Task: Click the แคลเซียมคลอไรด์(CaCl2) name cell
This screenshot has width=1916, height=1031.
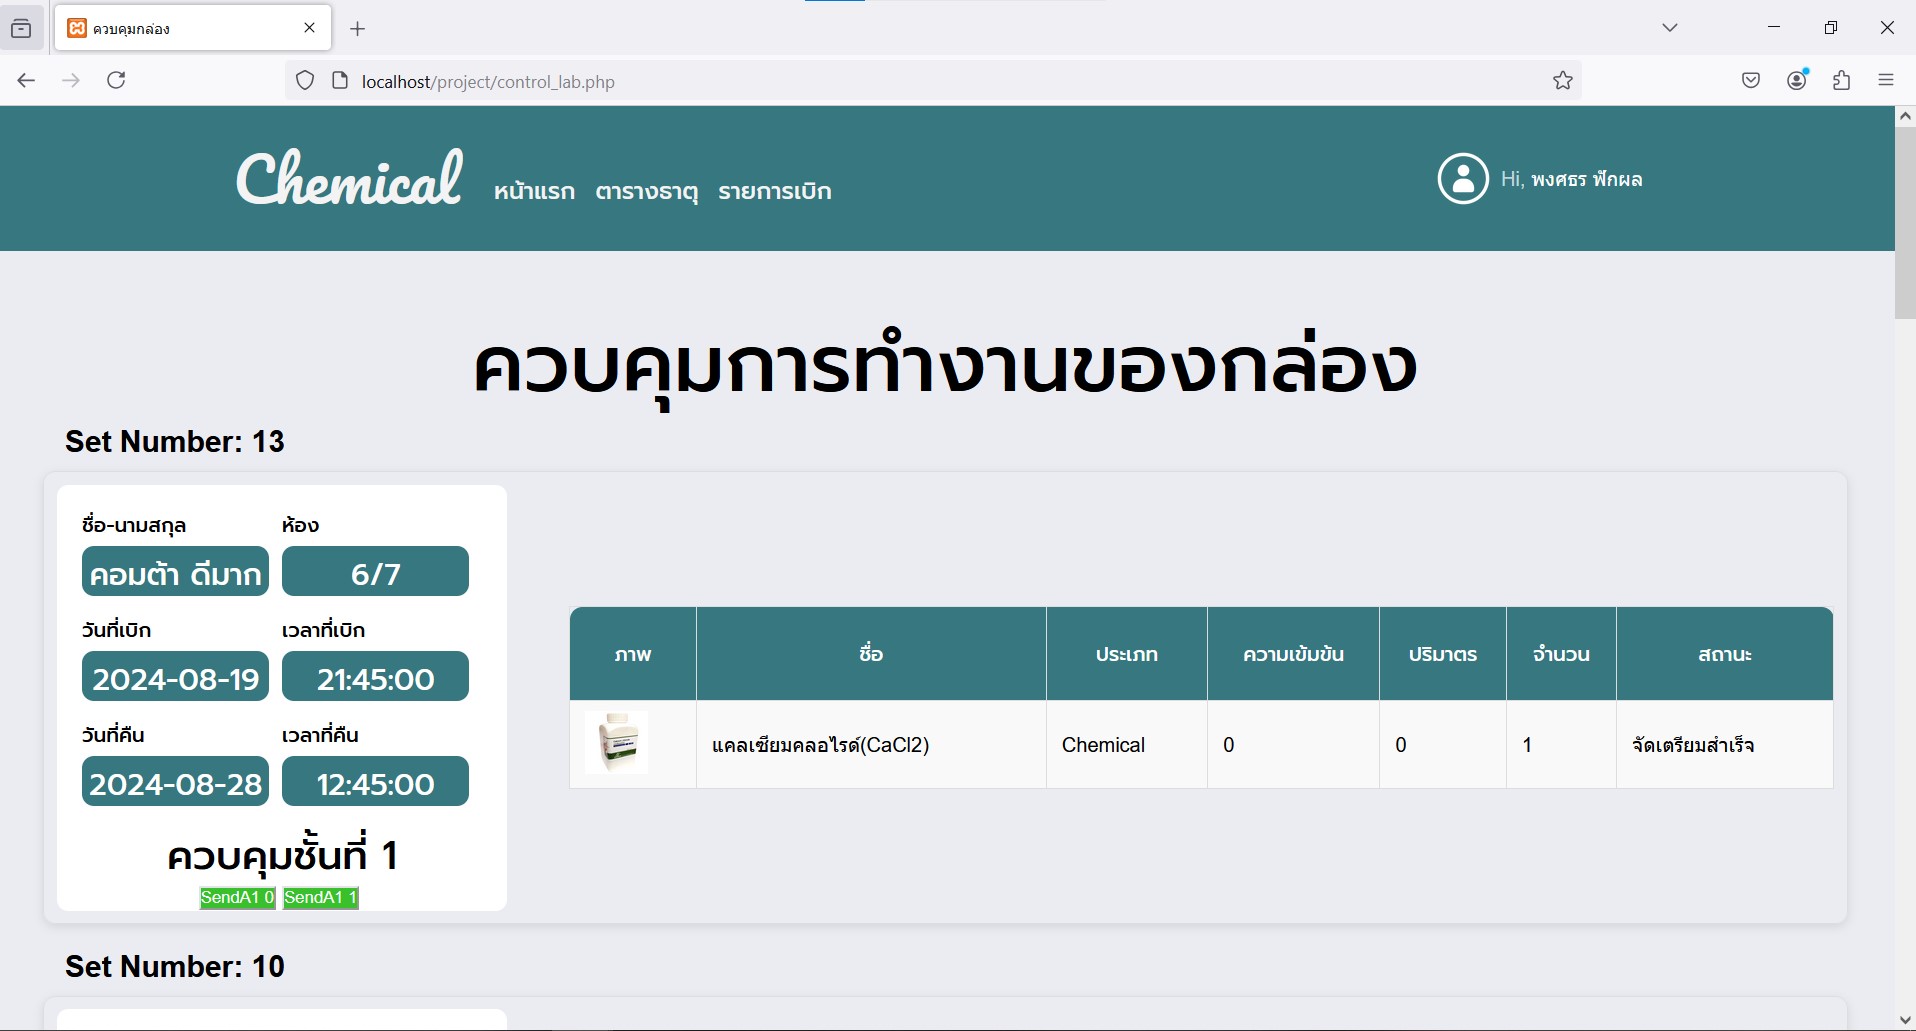Action: pyautogui.click(x=871, y=744)
